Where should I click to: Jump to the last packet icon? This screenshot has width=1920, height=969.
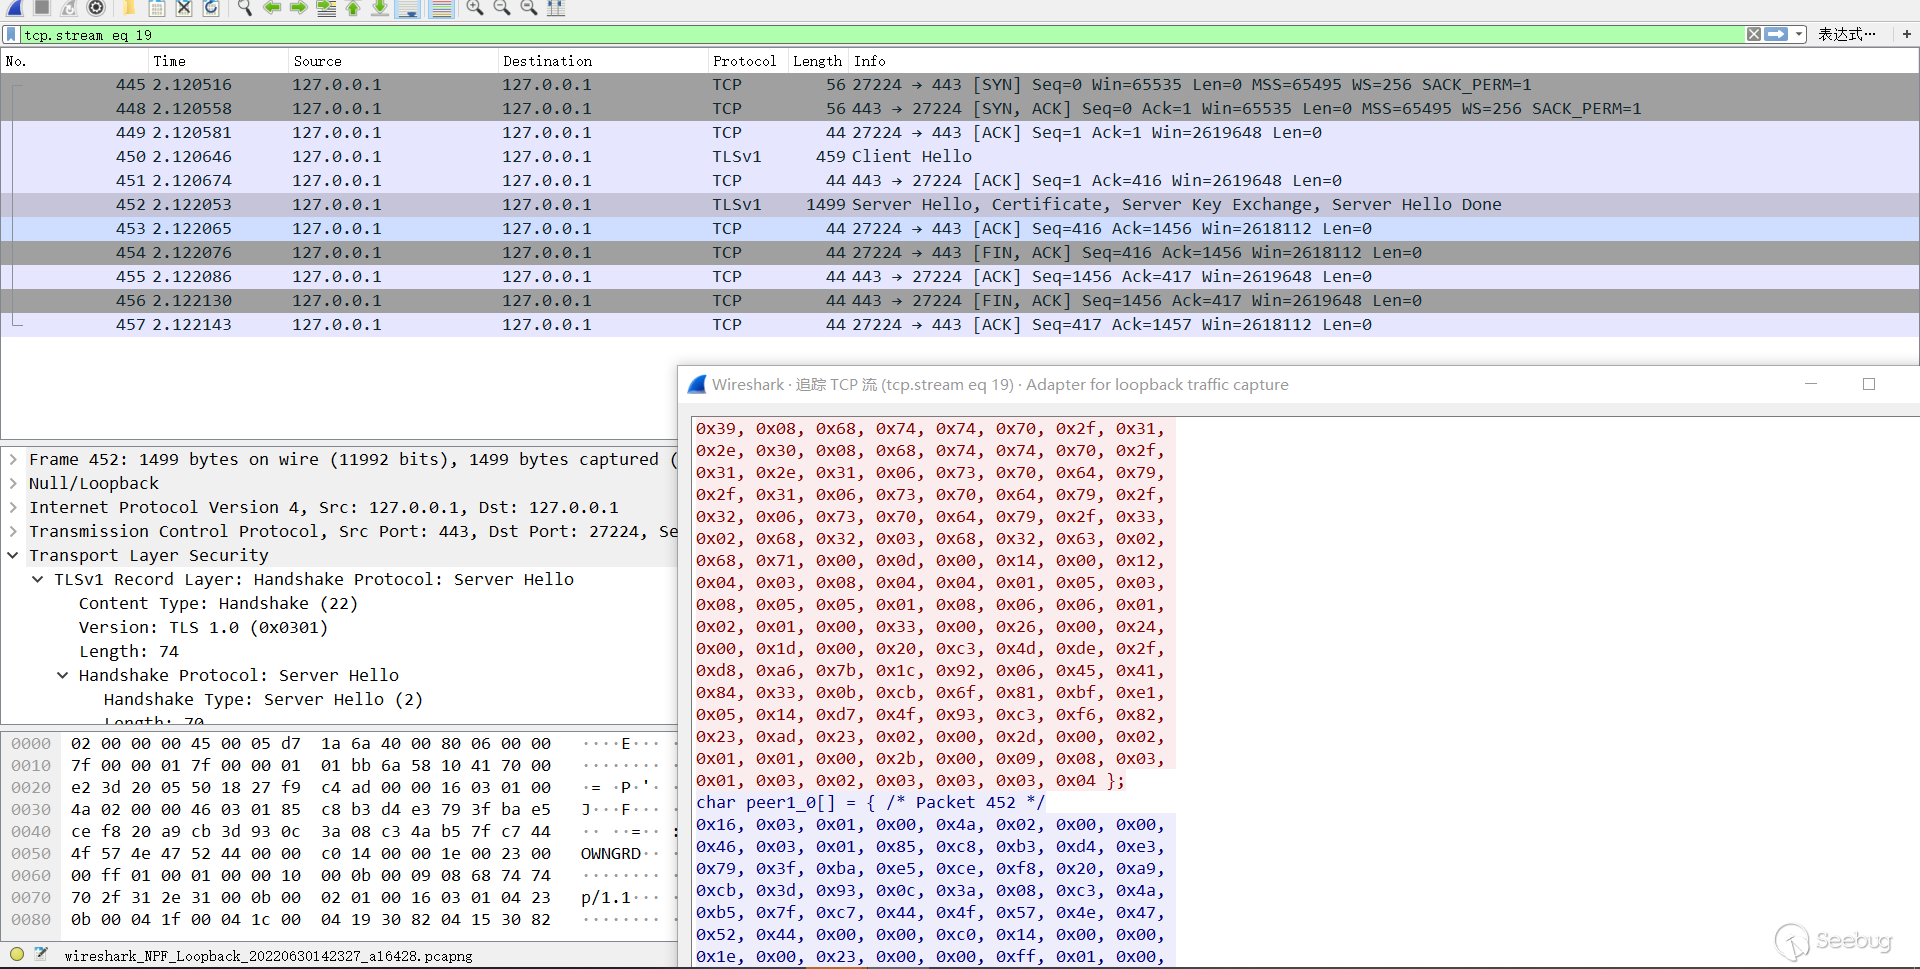(x=380, y=8)
